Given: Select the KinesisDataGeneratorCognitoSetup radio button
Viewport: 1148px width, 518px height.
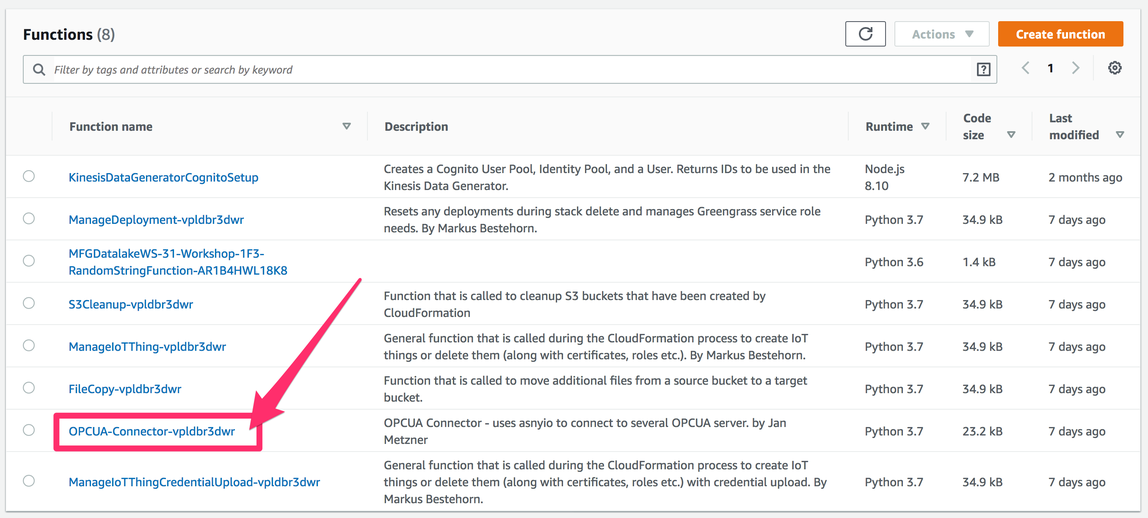Looking at the screenshot, I should click(x=29, y=176).
